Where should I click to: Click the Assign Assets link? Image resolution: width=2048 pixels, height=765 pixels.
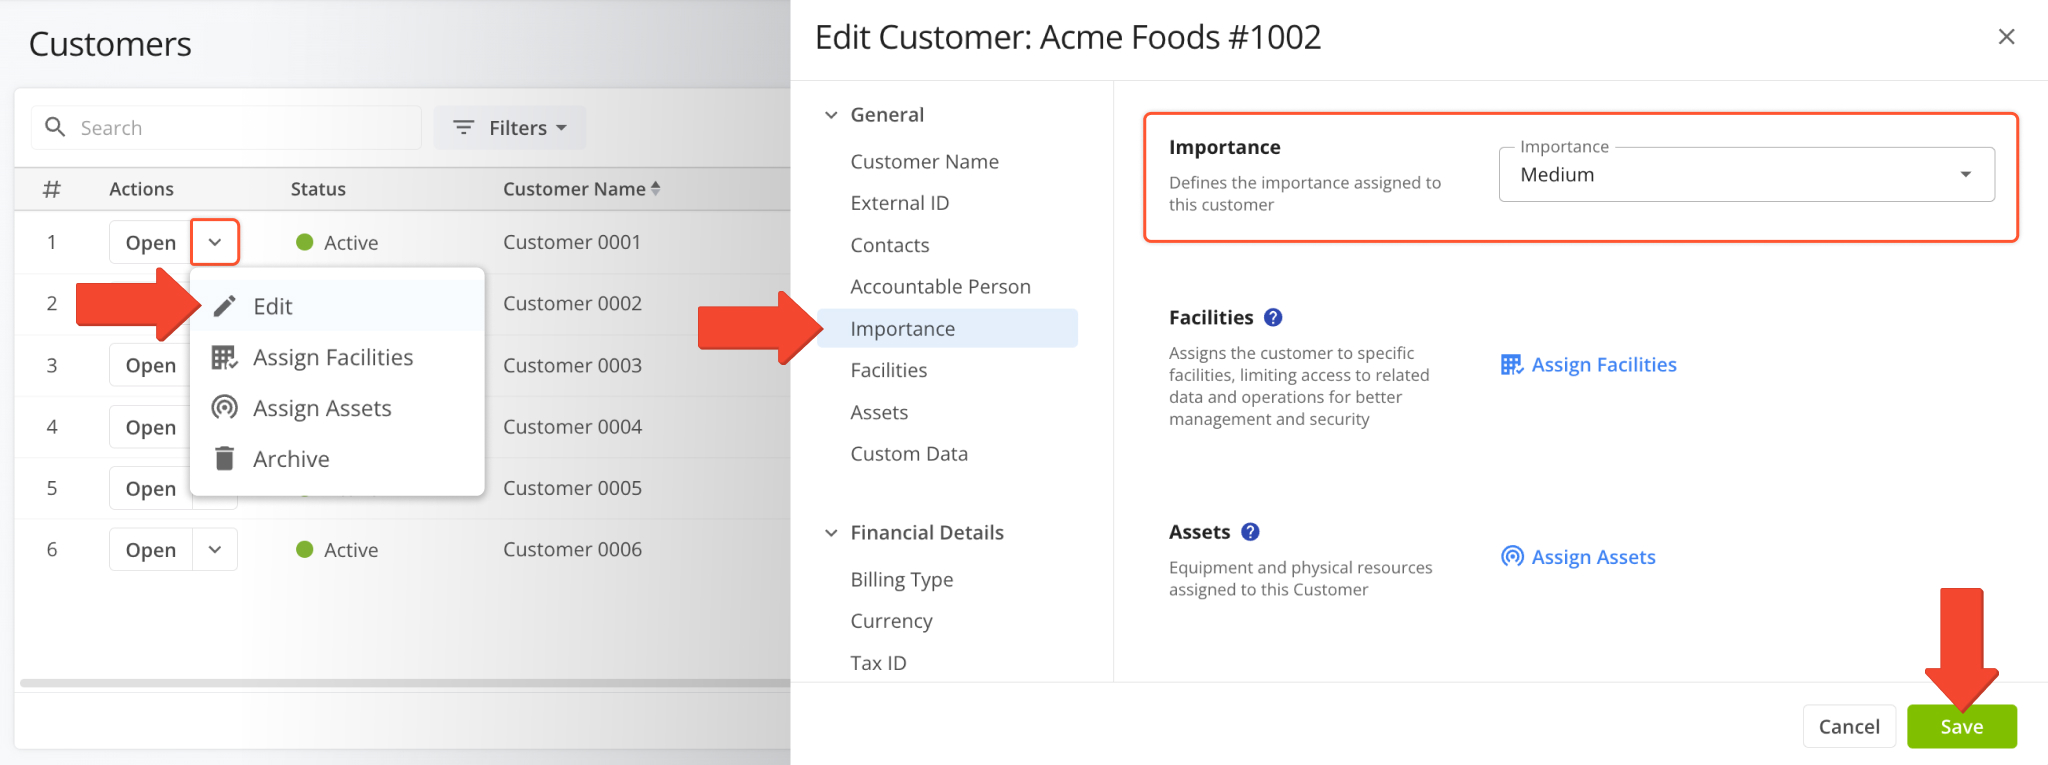[x=1578, y=557]
